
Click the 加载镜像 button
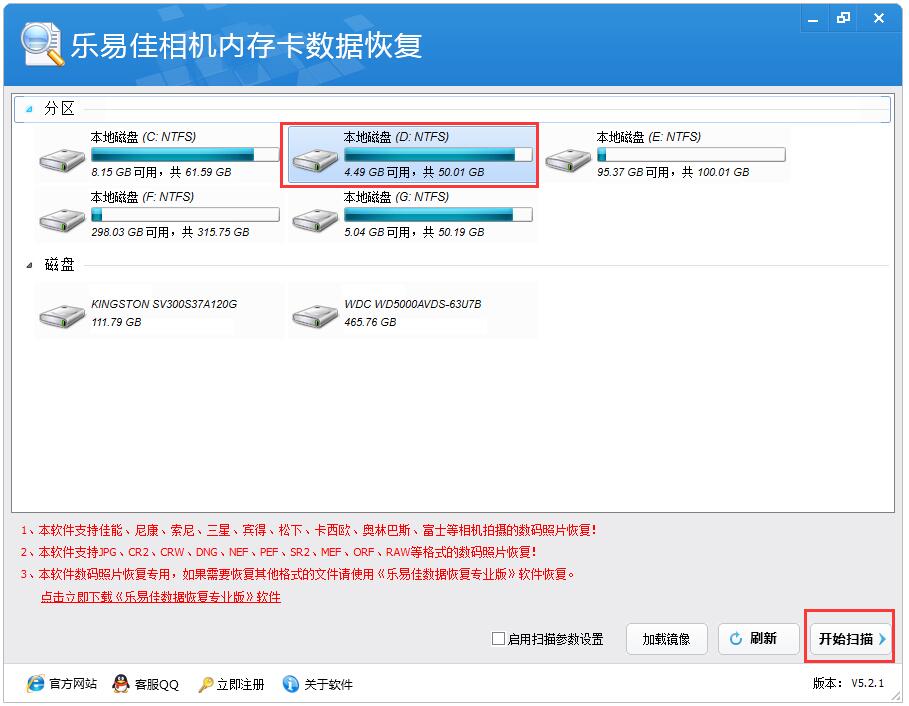click(667, 639)
